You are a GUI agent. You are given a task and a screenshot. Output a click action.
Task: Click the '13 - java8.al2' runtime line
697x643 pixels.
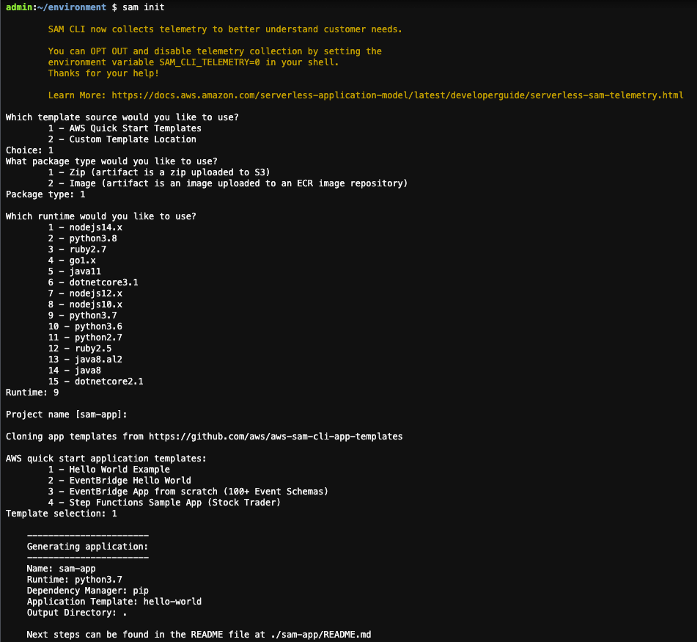coord(85,359)
